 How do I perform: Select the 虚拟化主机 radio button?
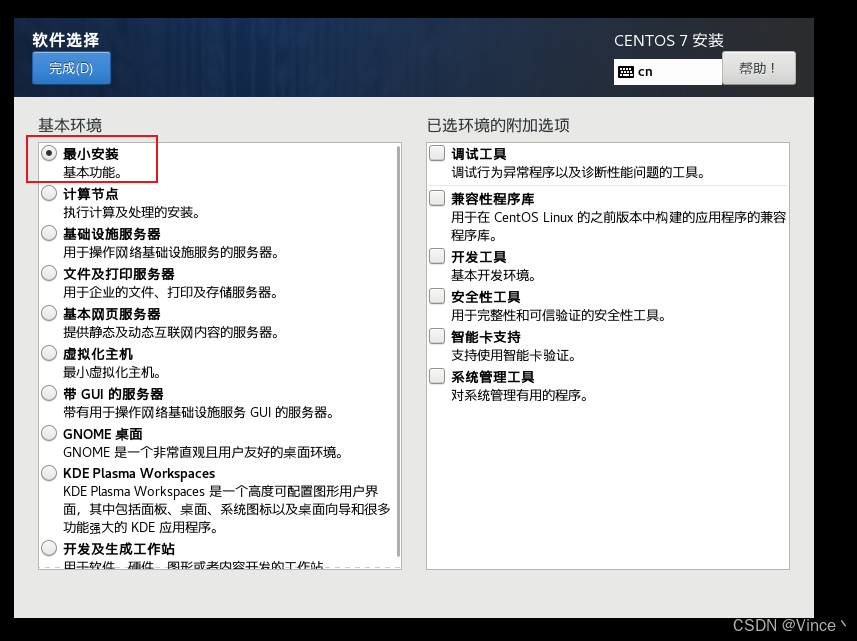coord(49,354)
